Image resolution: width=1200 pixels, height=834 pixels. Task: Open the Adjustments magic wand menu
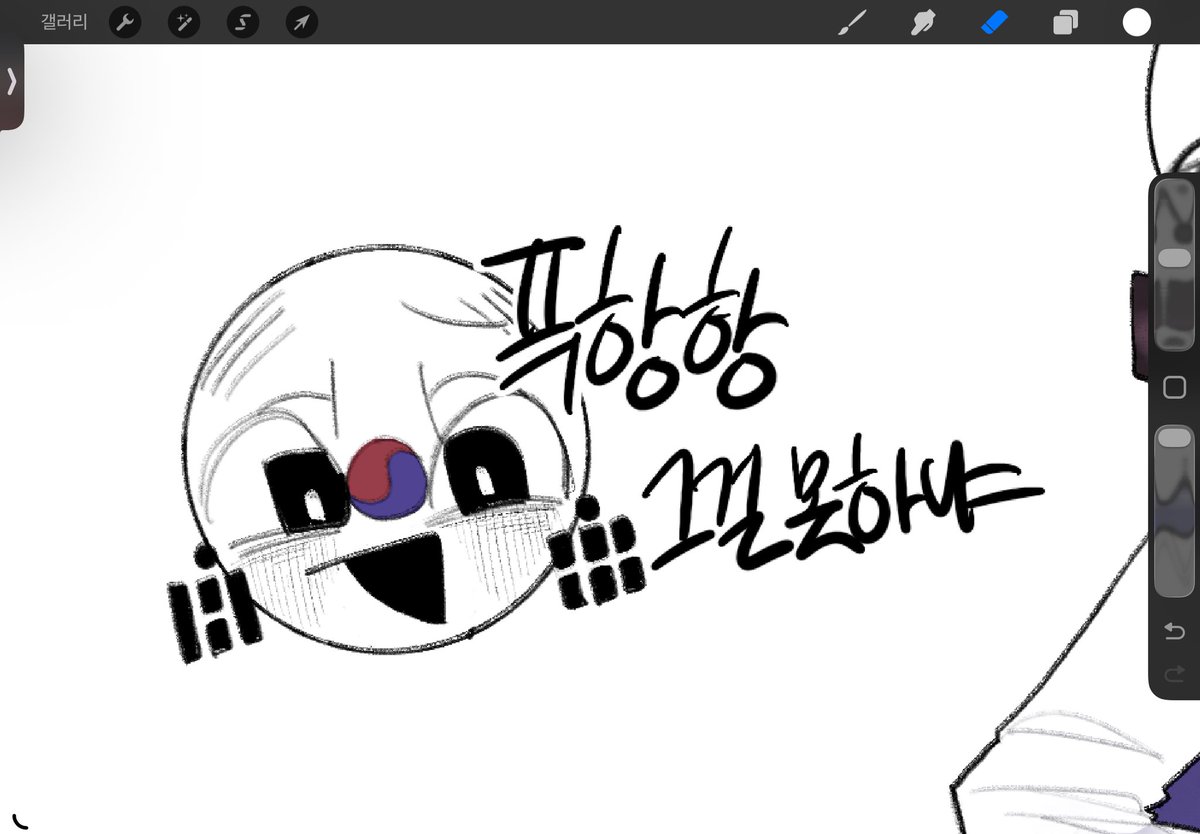point(184,22)
